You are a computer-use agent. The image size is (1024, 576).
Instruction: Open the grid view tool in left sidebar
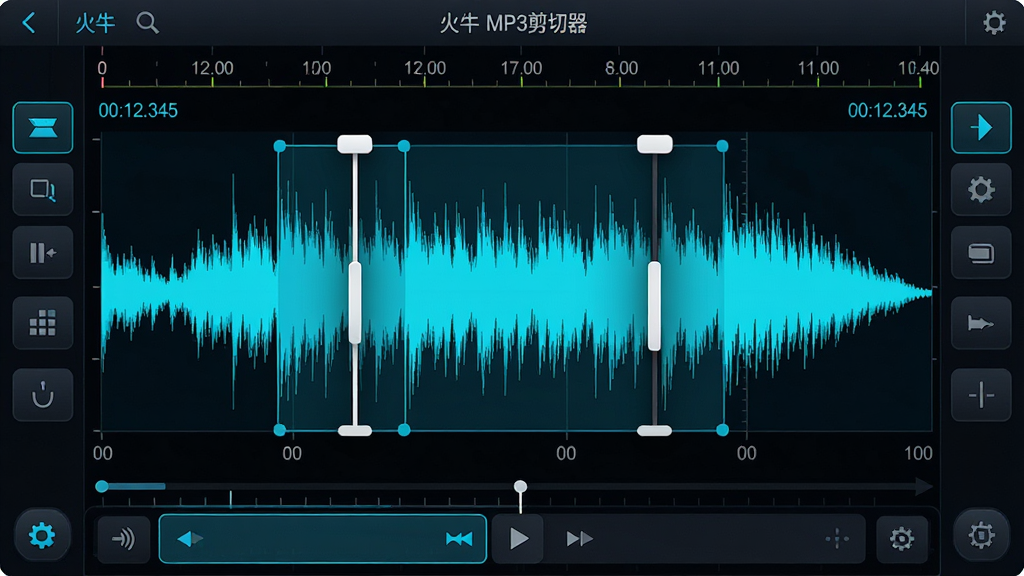click(x=42, y=323)
